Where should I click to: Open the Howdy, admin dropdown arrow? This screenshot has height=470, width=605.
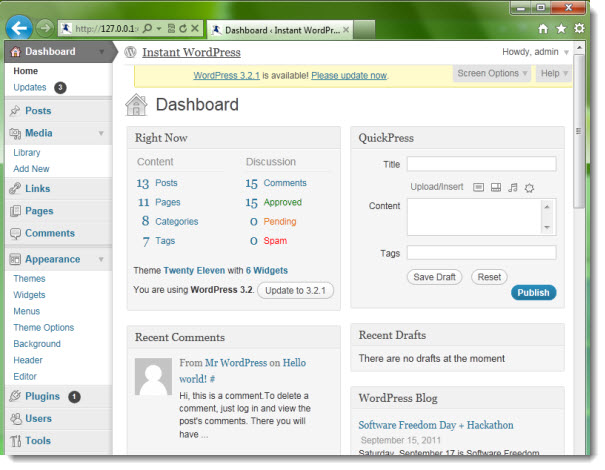click(566, 52)
